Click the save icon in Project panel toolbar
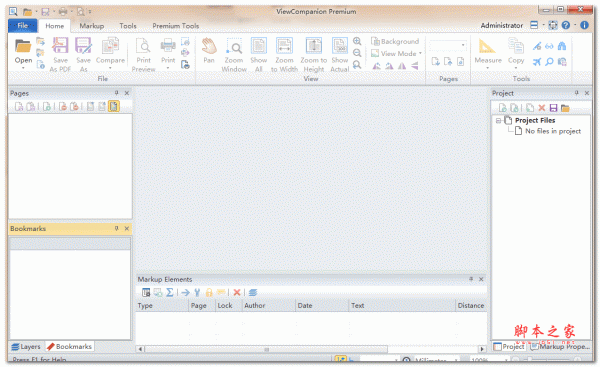This screenshot has height=367, width=600. point(553,108)
